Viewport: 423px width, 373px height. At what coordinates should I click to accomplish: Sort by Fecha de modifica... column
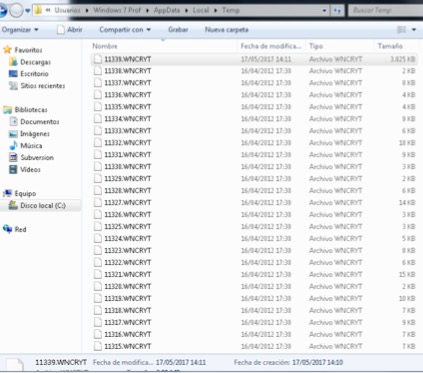tap(271, 46)
